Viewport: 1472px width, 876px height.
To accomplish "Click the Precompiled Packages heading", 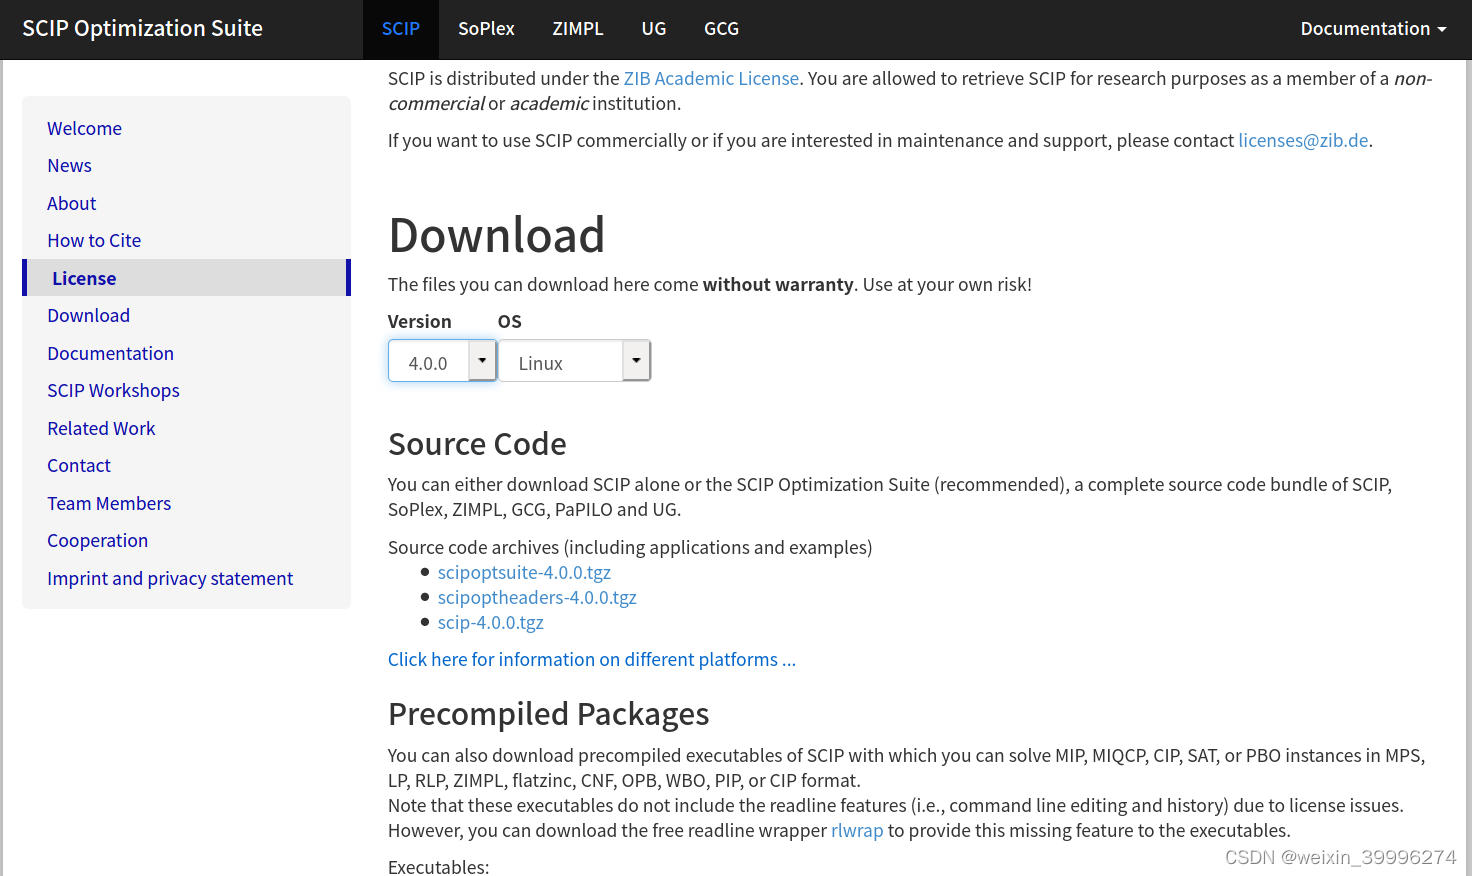I will coord(548,714).
